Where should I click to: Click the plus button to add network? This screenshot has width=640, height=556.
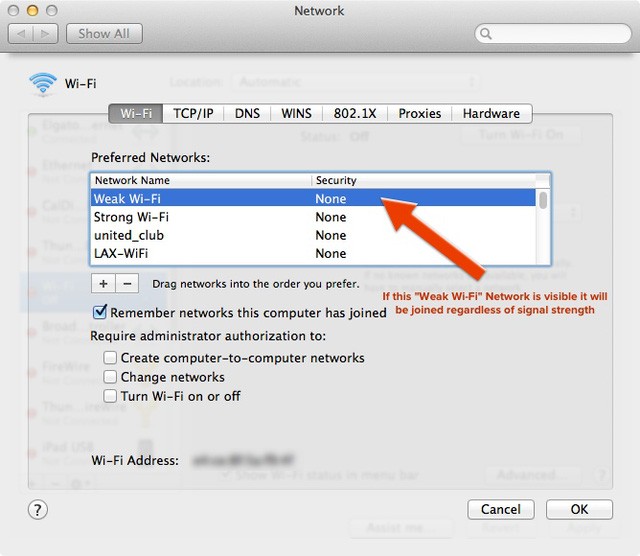[104, 283]
